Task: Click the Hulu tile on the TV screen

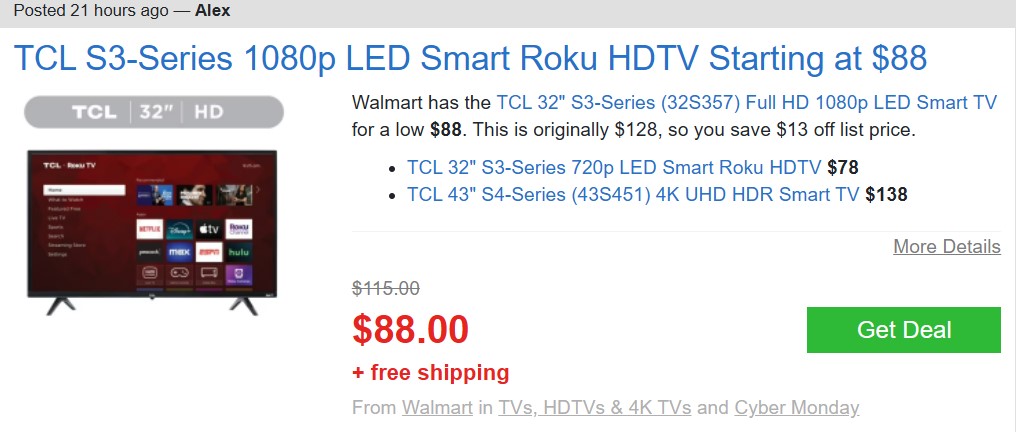Action: (239, 251)
